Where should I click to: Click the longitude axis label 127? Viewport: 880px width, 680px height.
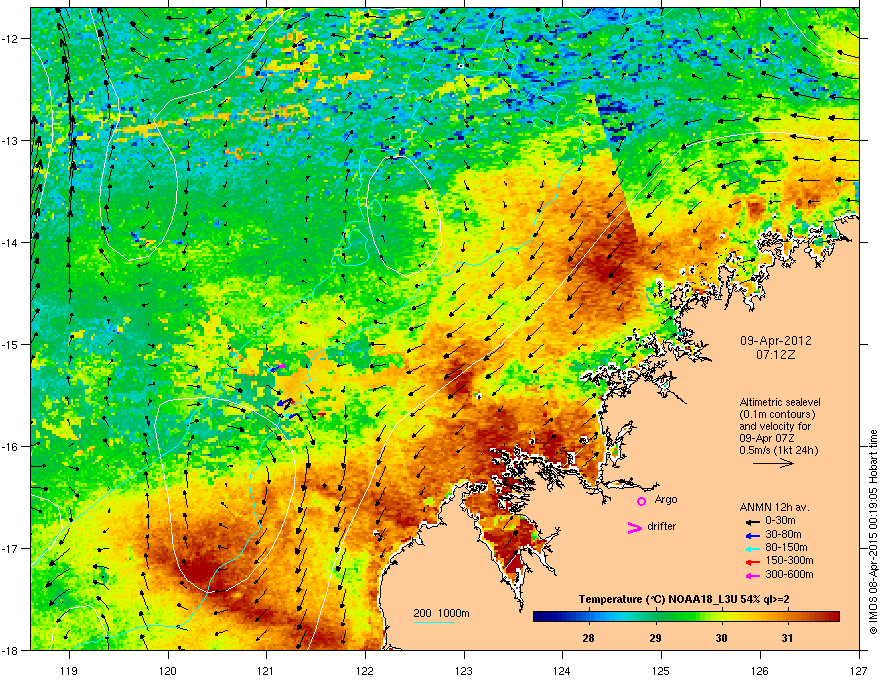(x=859, y=670)
